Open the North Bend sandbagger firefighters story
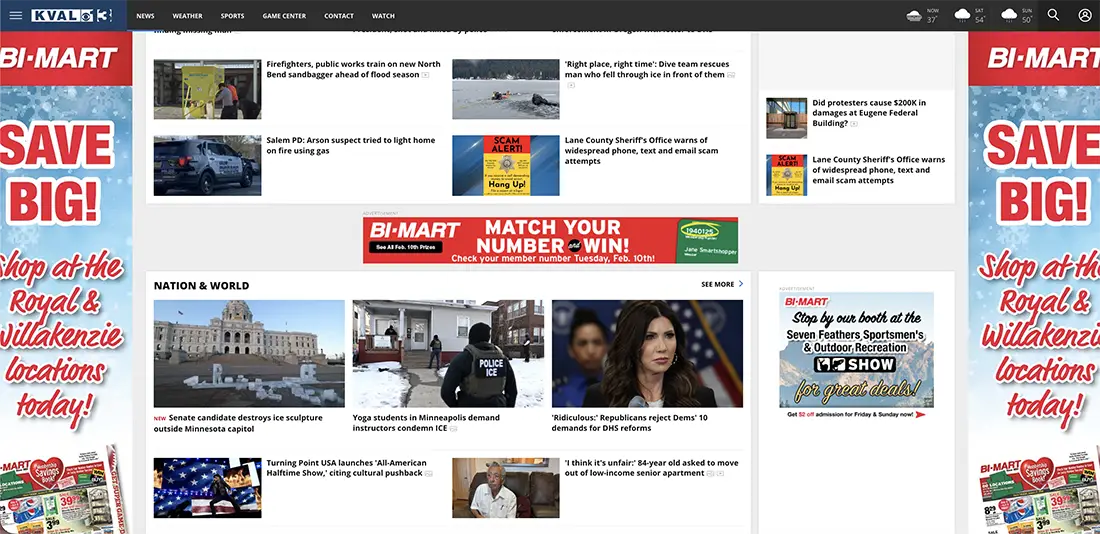 [353, 69]
